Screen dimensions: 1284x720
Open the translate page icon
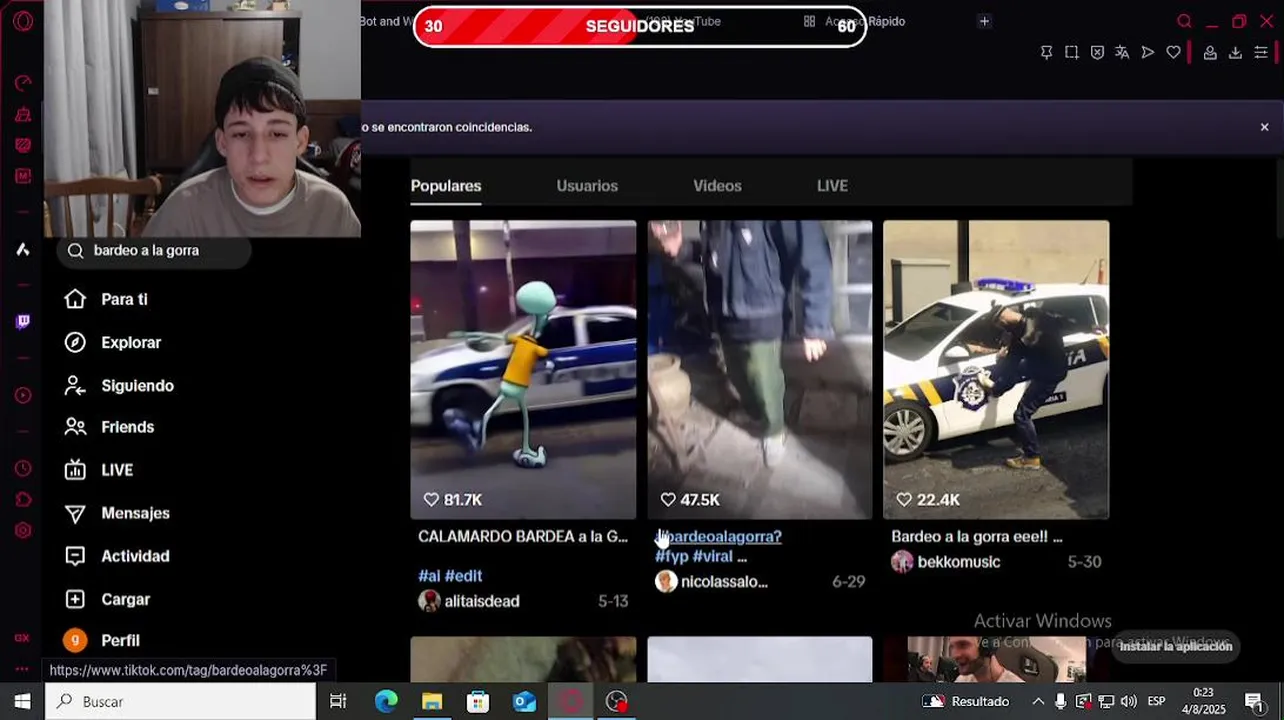(x=1122, y=52)
